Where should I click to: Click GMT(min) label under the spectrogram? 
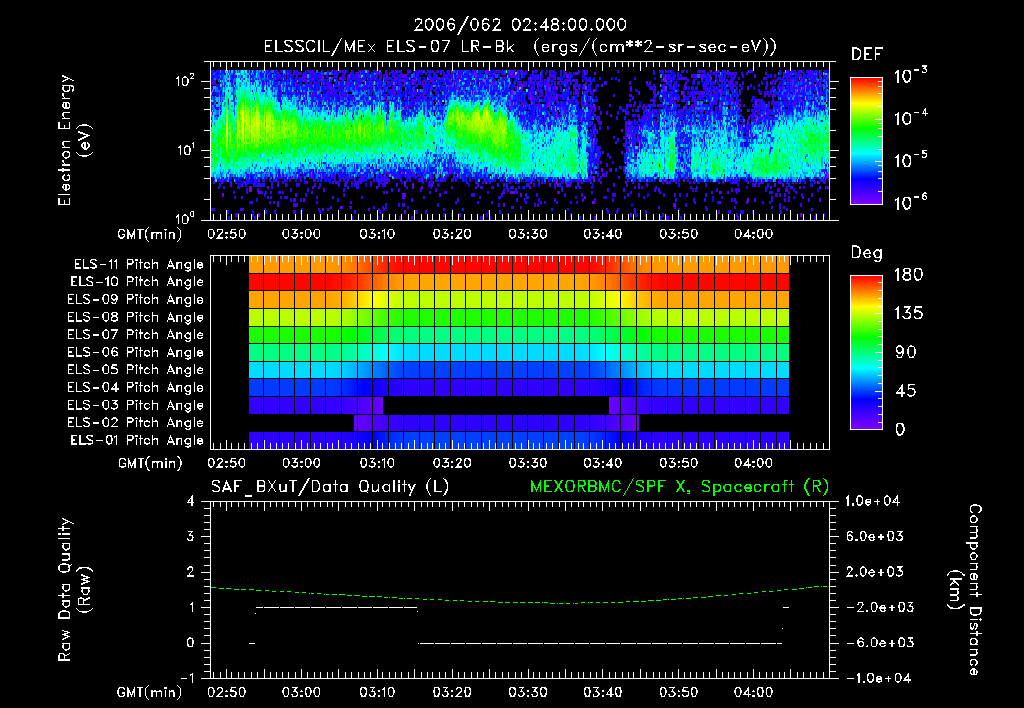[x=150, y=234]
